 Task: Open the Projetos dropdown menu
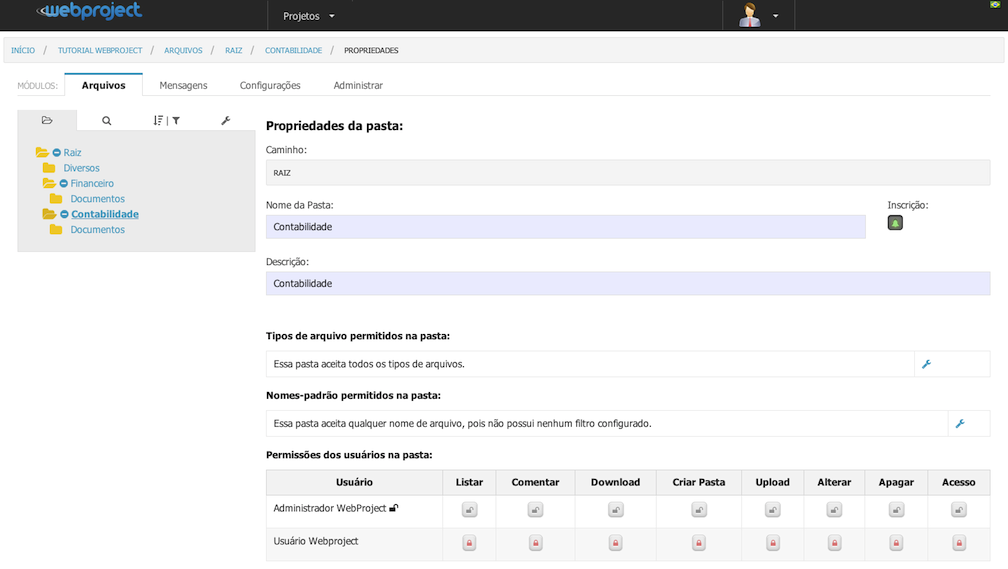click(309, 16)
